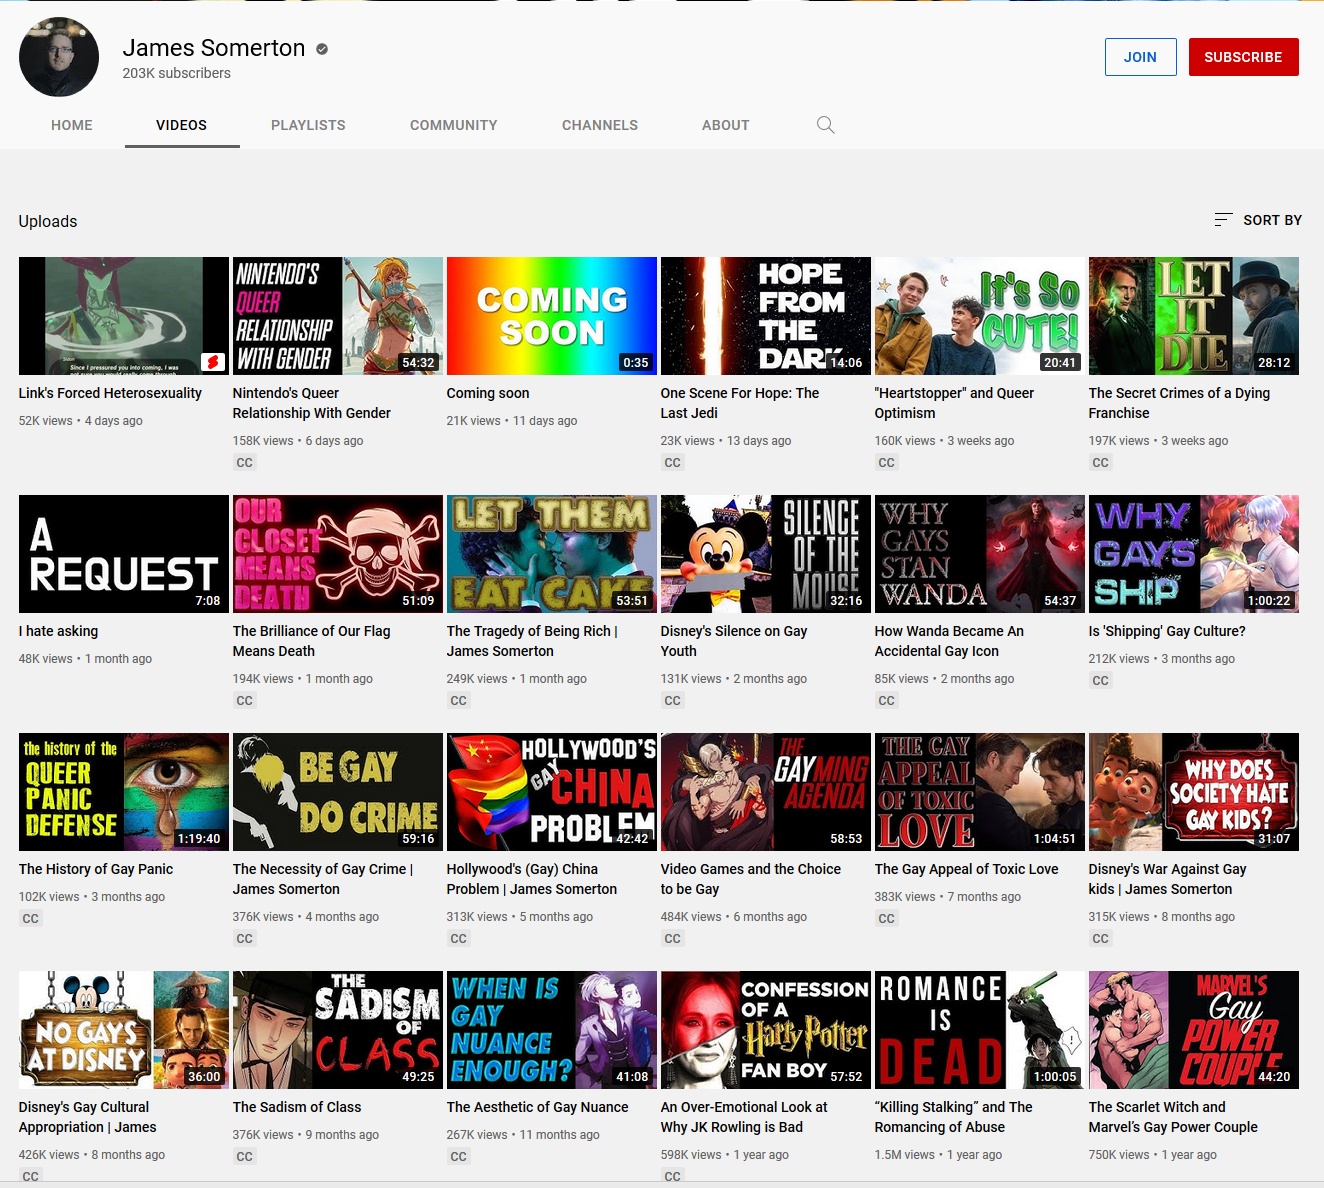The height and width of the screenshot is (1188, 1324).
Task: Click the CC badge under Video Games and the Choice
Action: pyautogui.click(x=672, y=939)
